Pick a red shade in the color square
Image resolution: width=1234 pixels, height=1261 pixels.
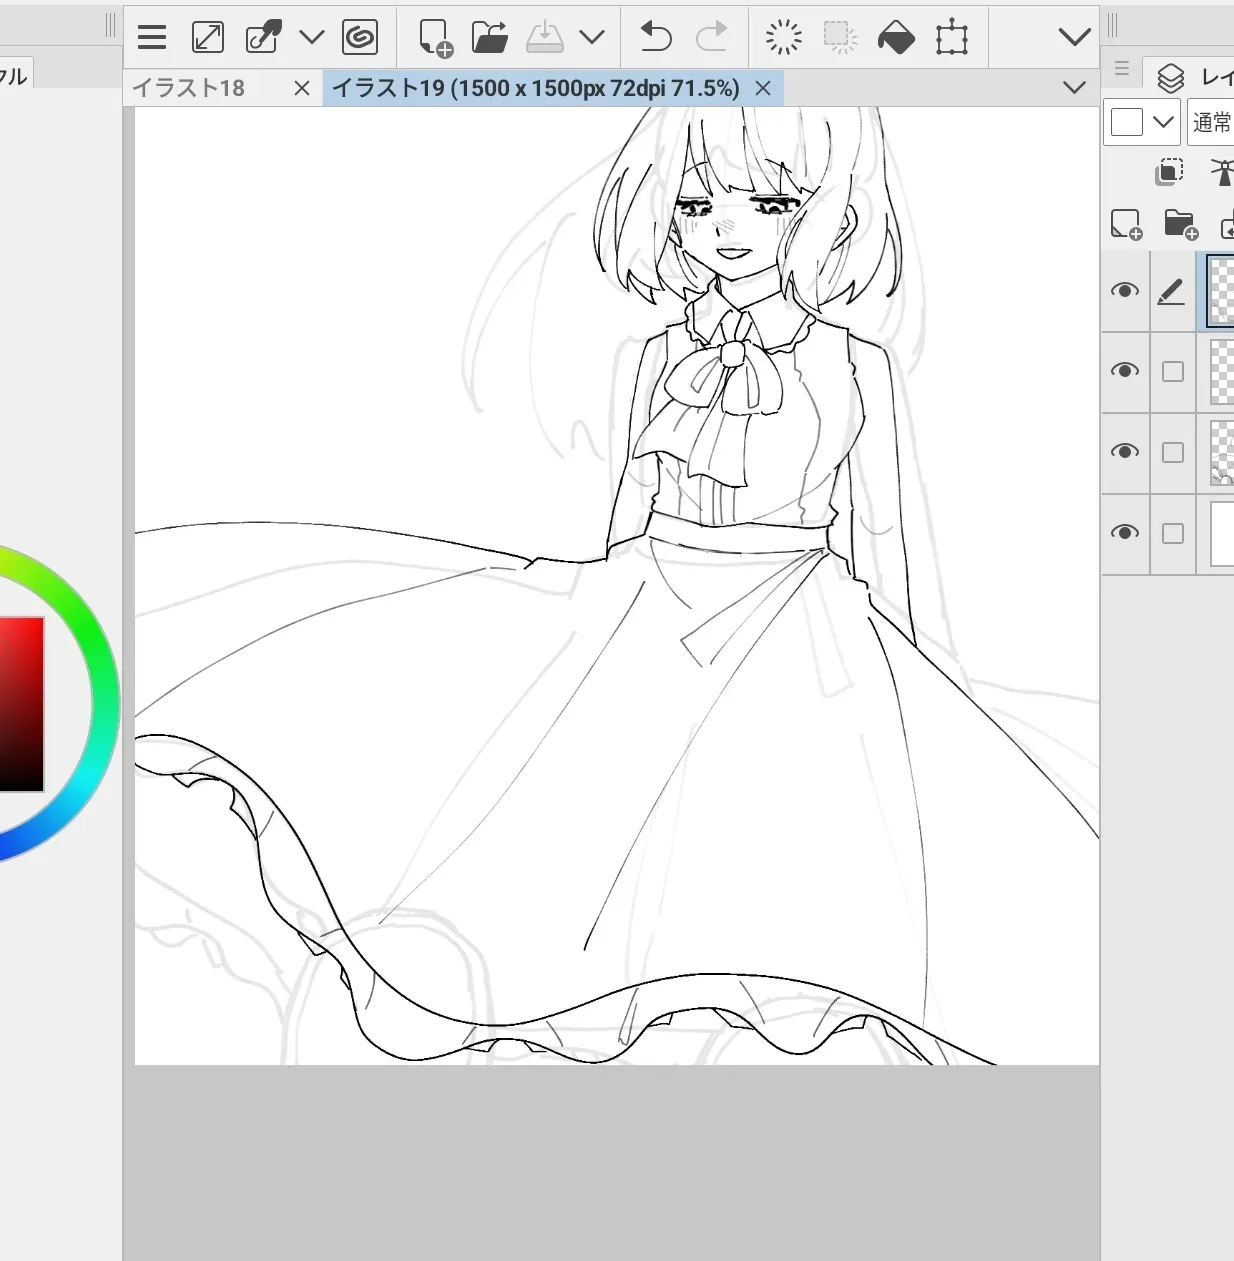tap(21, 704)
